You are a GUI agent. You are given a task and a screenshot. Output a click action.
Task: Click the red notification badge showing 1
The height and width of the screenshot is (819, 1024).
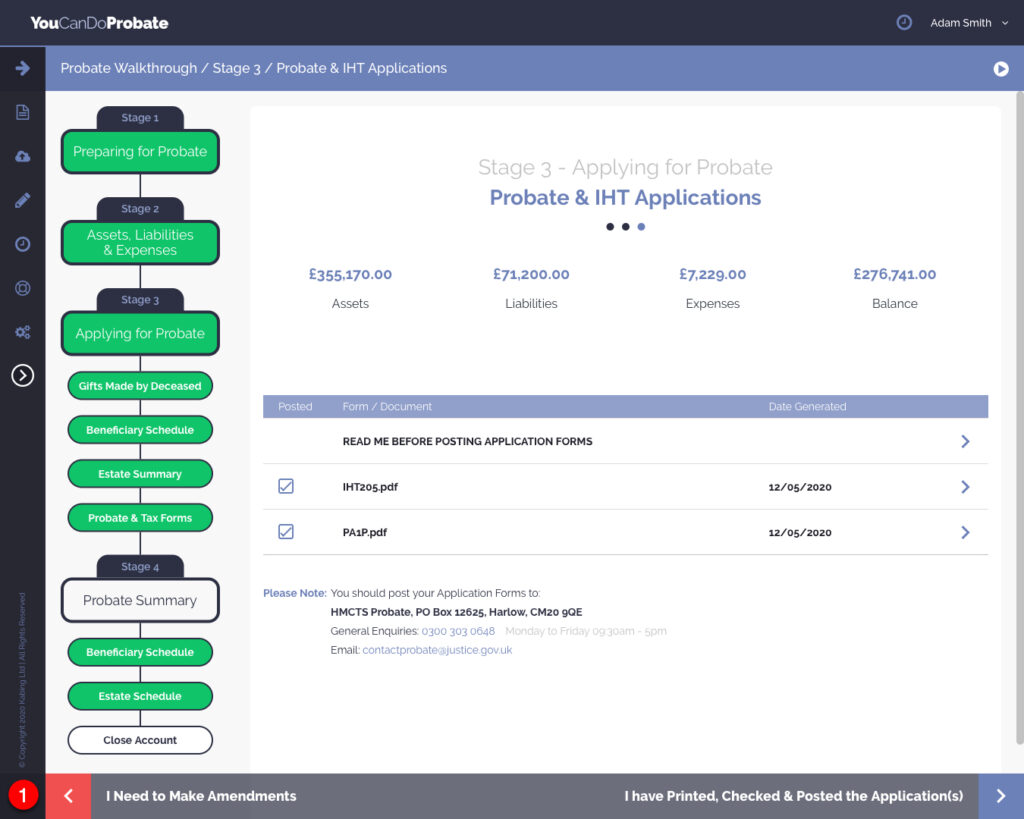(23, 796)
